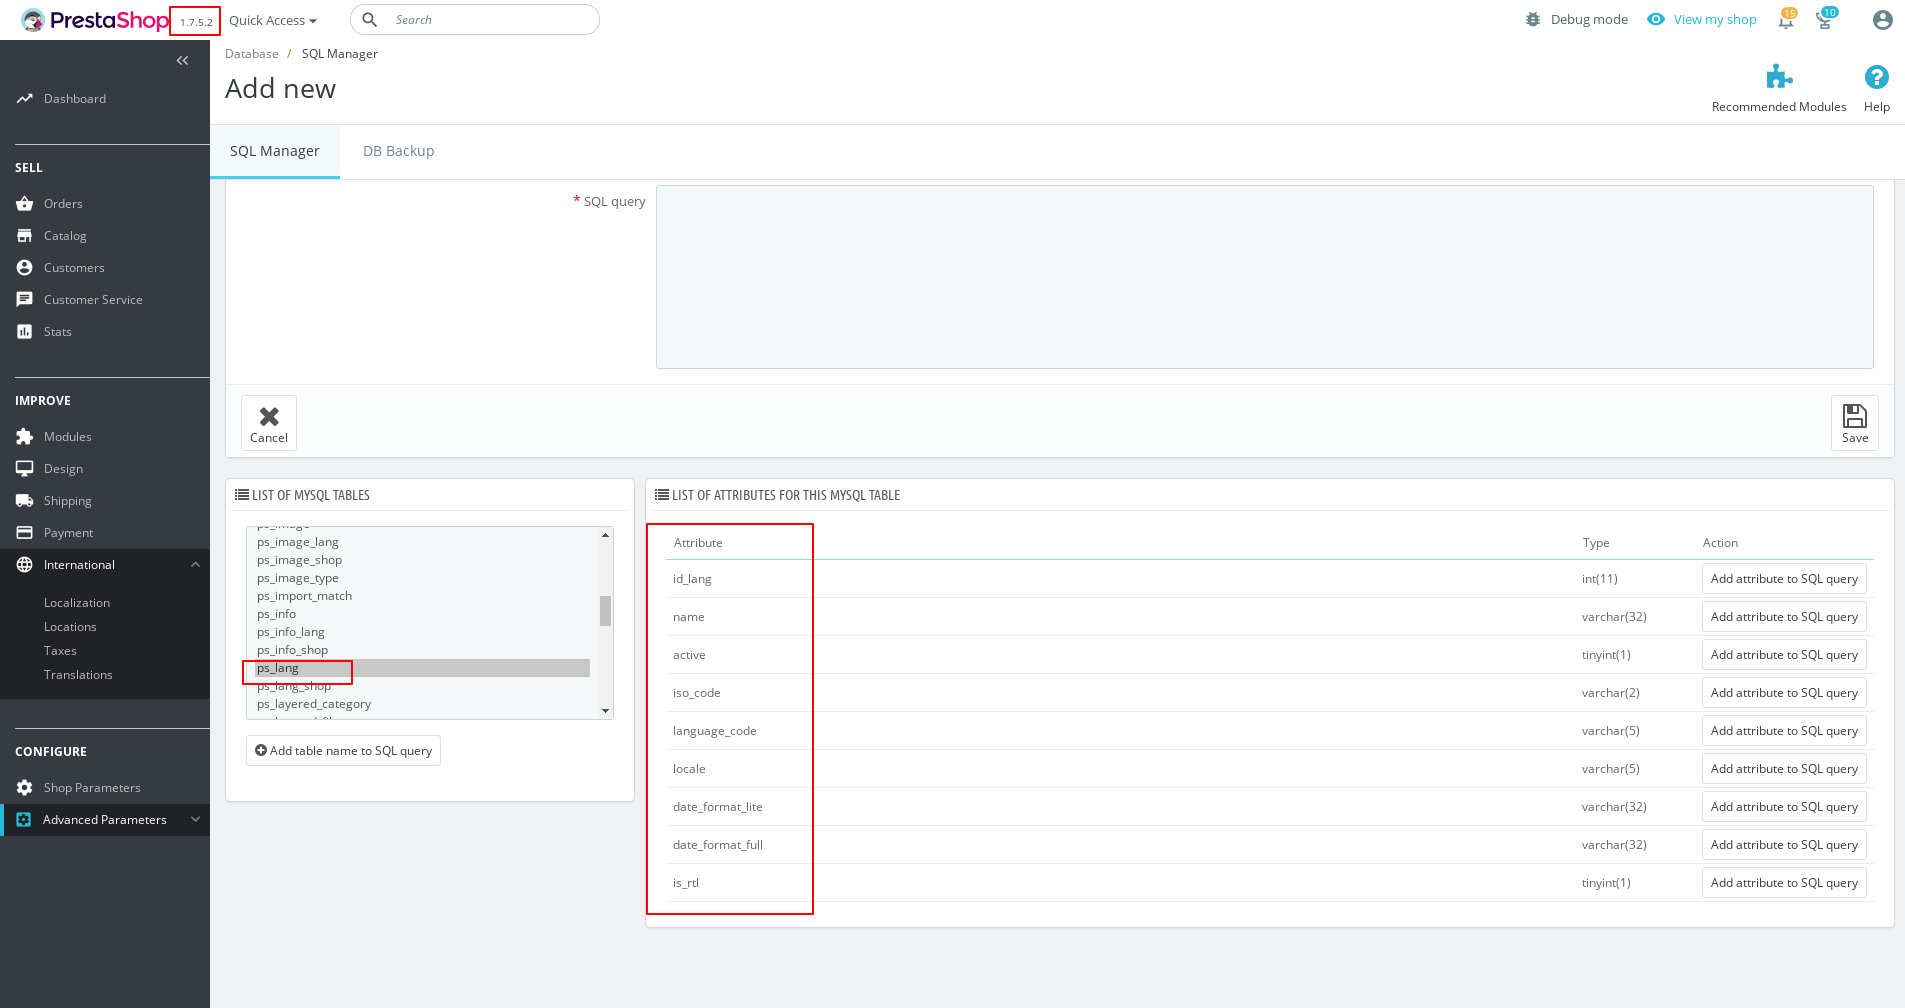Switch to the DB Backup tab
Image resolution: width=1905 pixels, height=1008 pixels.
coord(398,151)
